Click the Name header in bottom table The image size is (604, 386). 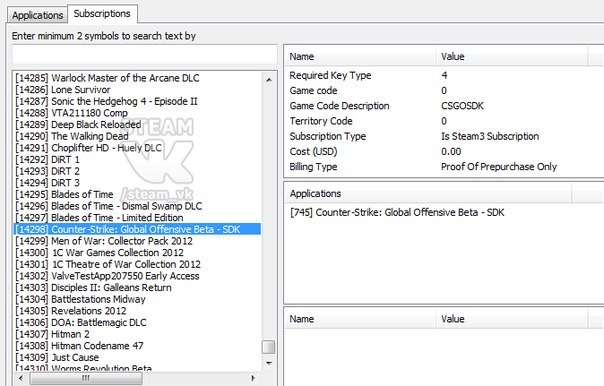(x=360, y=319)
